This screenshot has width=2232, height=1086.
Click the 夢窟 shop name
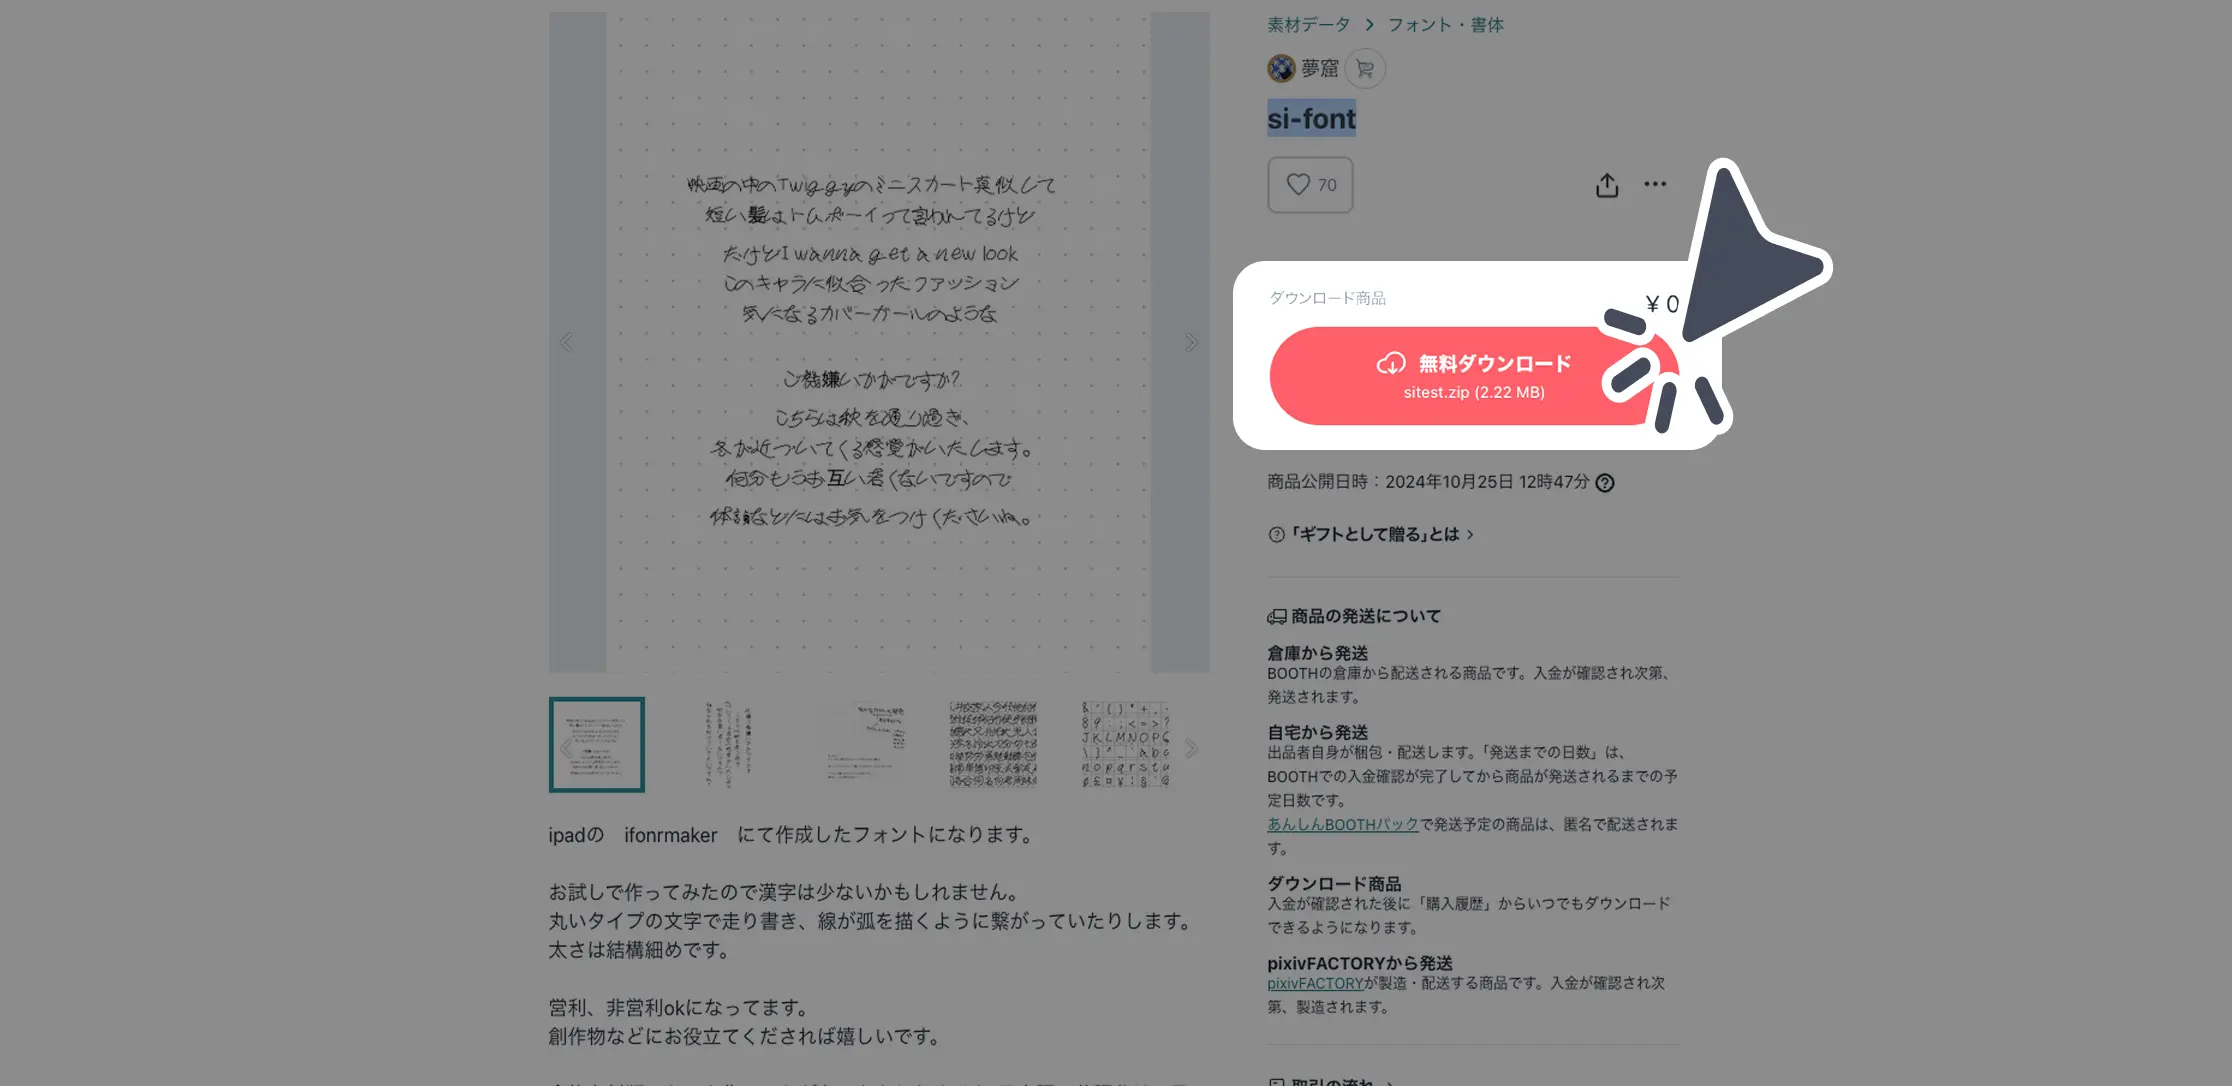click(x=1319, y=69)
